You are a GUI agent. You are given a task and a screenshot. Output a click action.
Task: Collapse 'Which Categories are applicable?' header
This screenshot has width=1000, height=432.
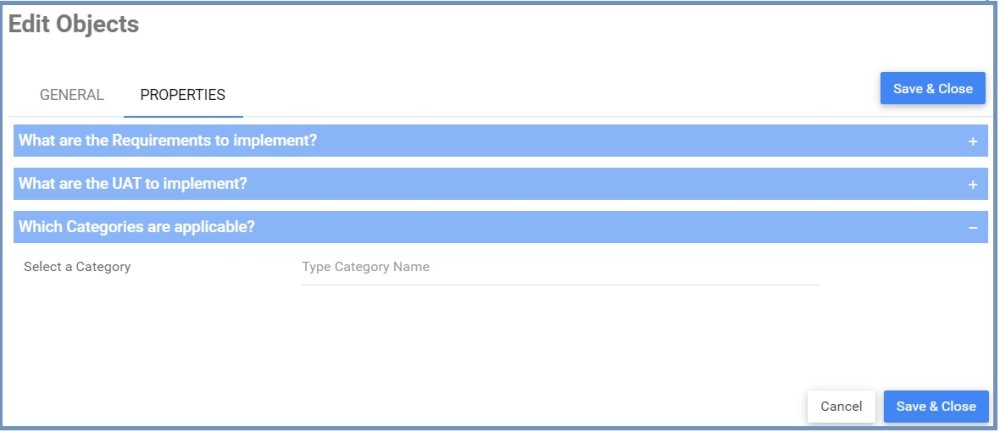tap(500, 227)
